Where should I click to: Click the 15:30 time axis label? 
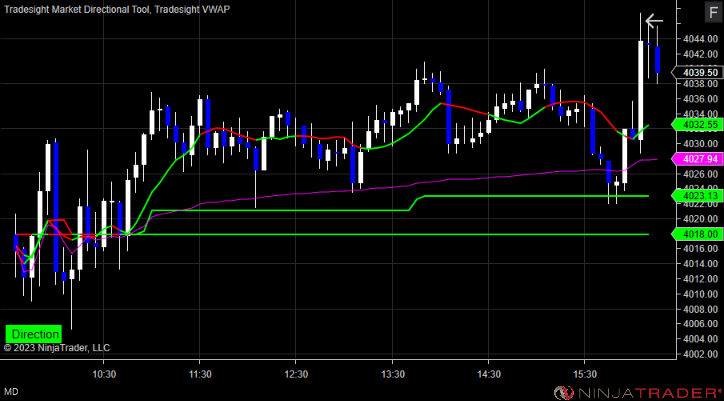pyautogui.click(x=585, y=373)
